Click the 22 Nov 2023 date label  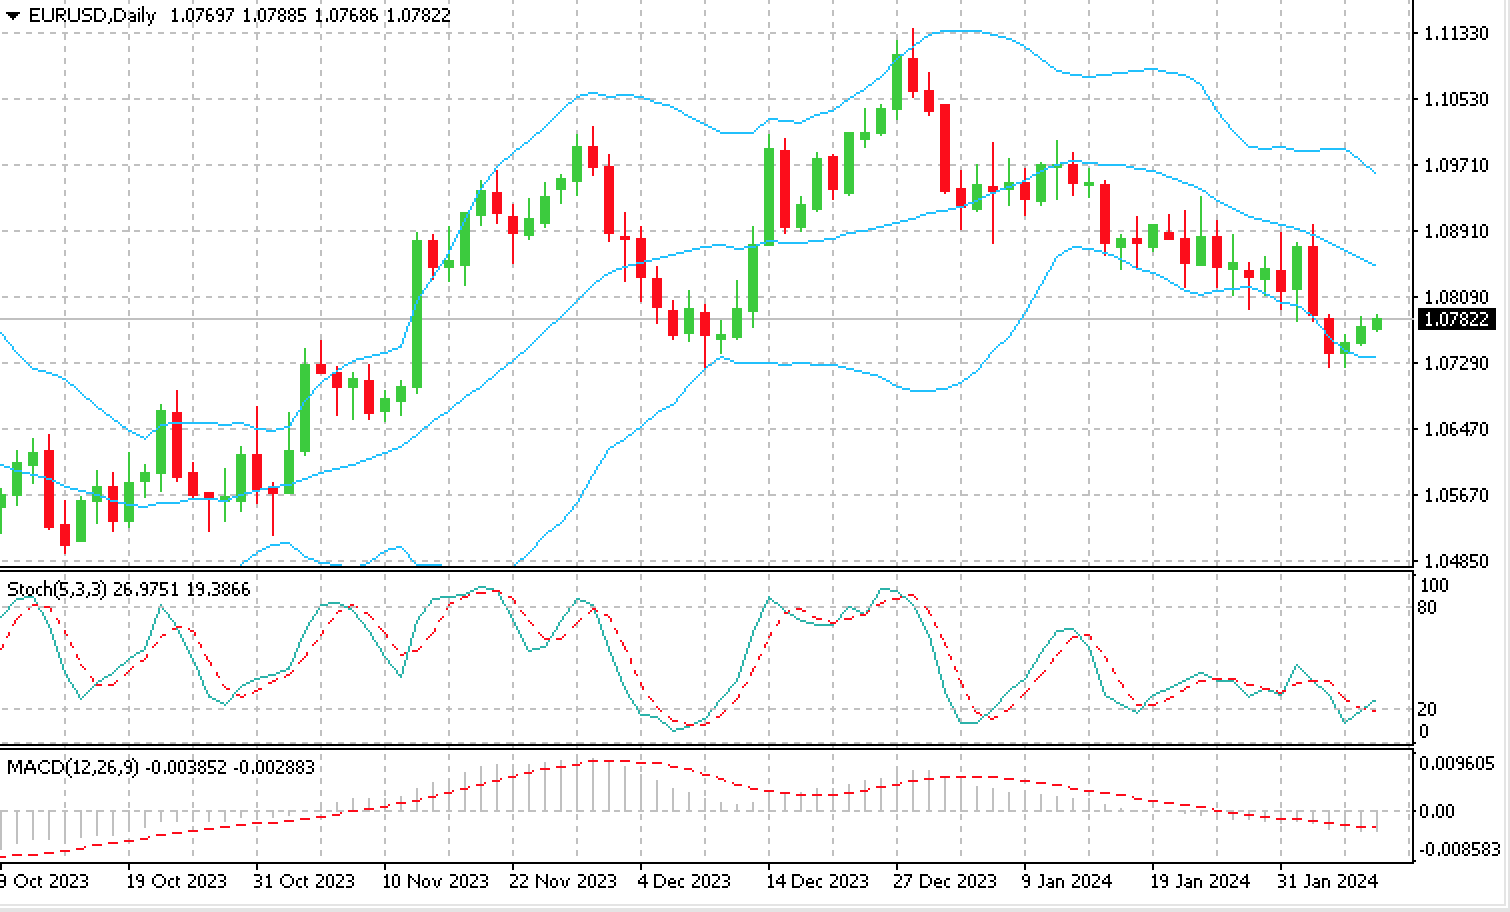[565, 881]
